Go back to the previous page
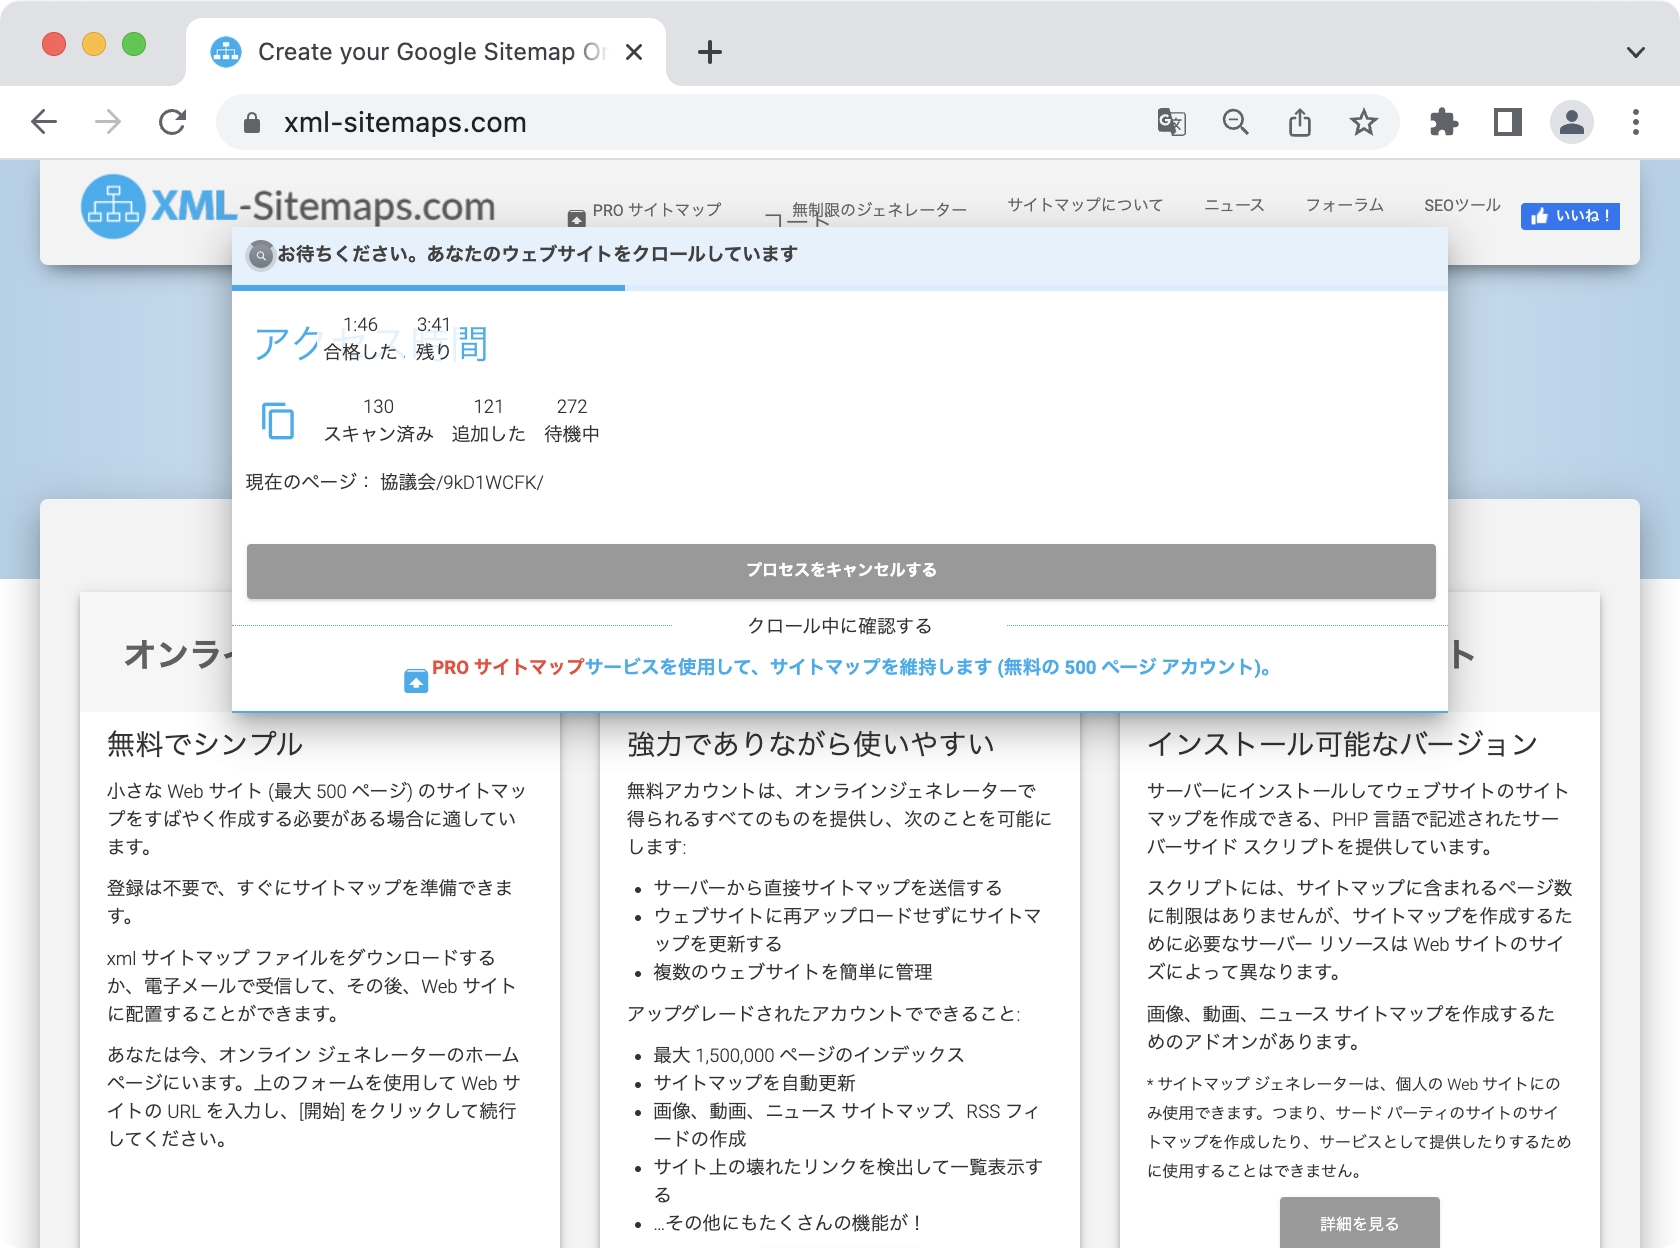This screenshot has width=1680, height=1248. (44, 122)
